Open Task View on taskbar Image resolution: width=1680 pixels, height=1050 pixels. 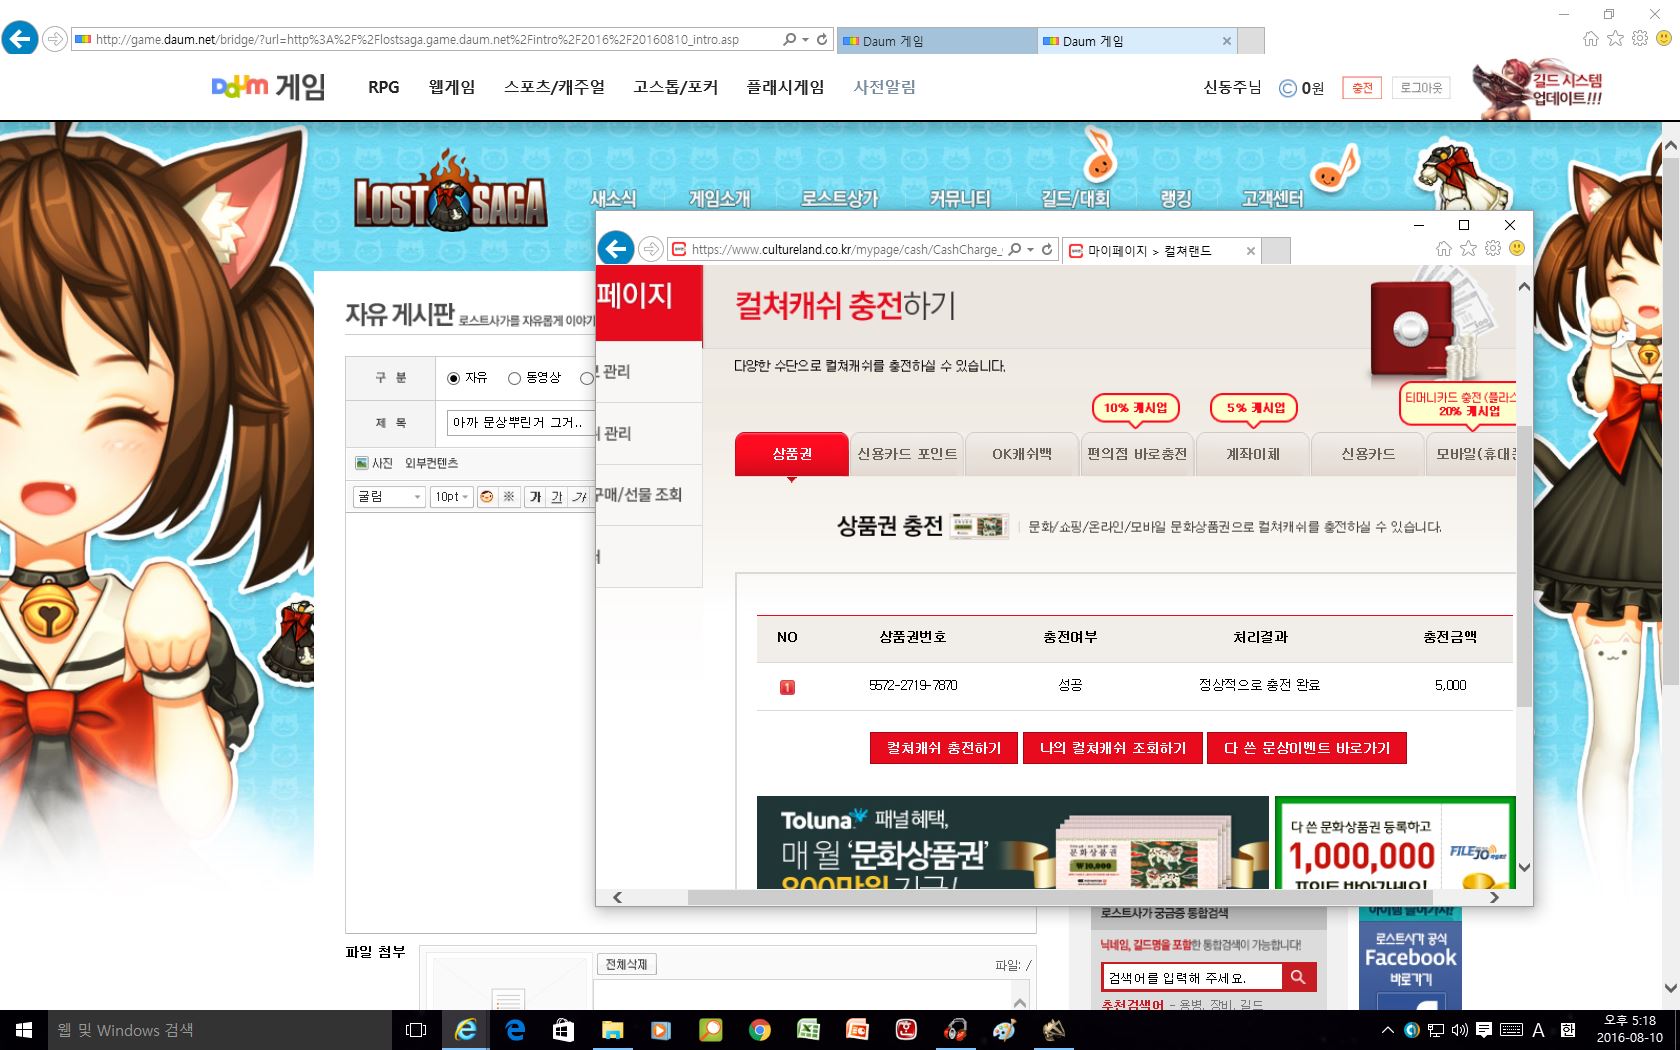pyautogui.click(x=416, y=1030)
